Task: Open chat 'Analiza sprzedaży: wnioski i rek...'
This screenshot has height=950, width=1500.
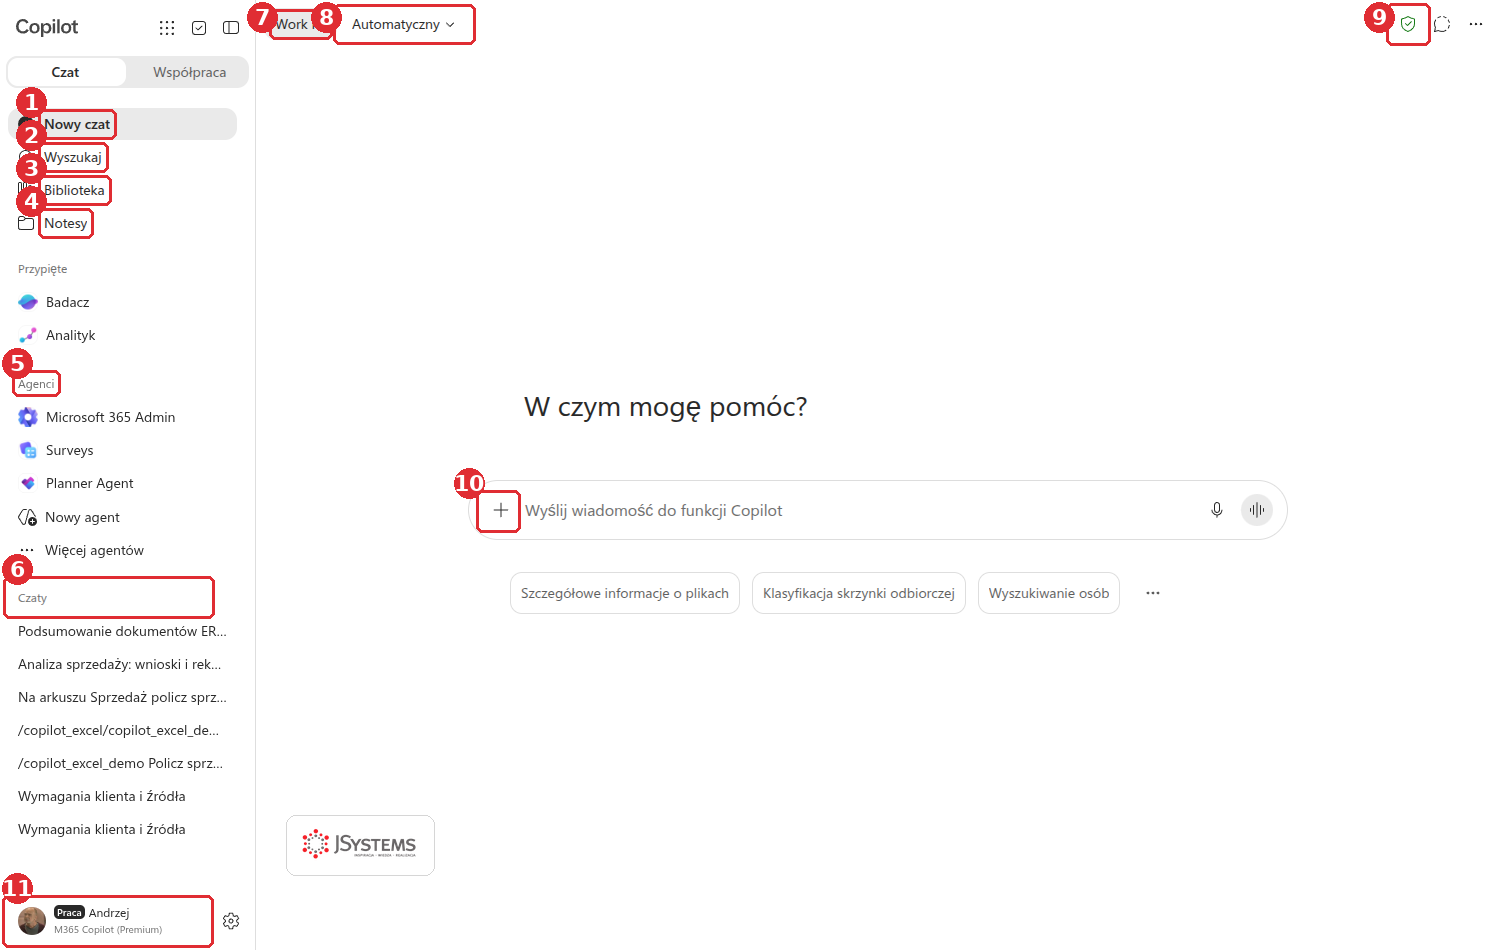Action: (120, 664)
